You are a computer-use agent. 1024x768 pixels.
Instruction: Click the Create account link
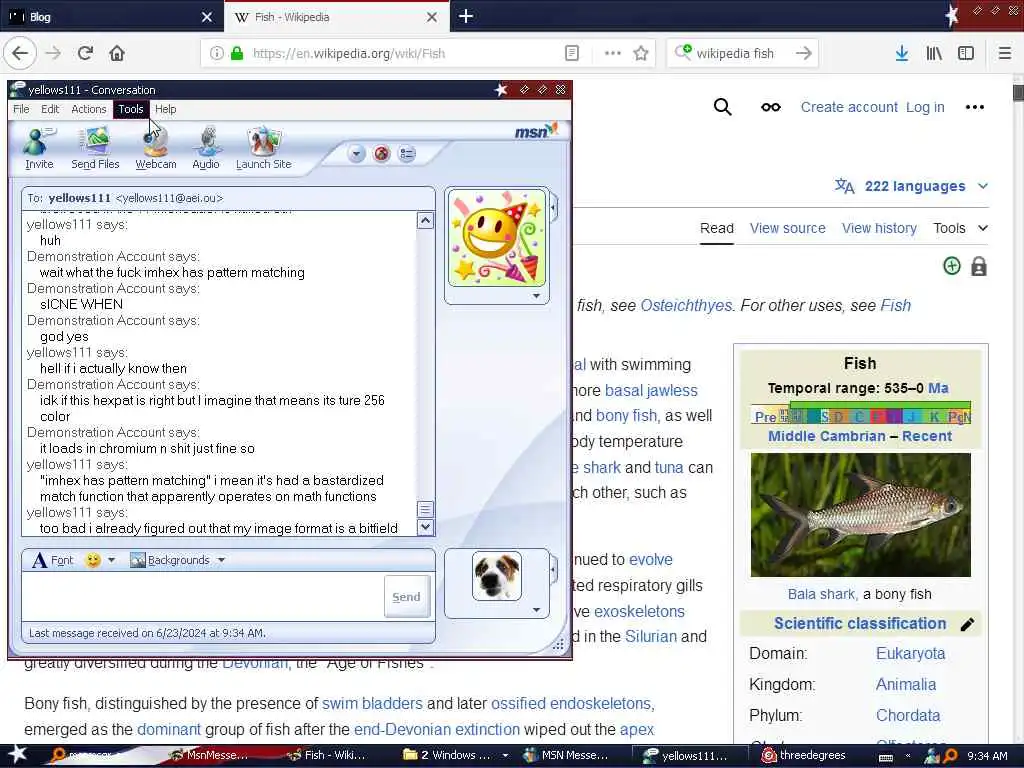849,107
